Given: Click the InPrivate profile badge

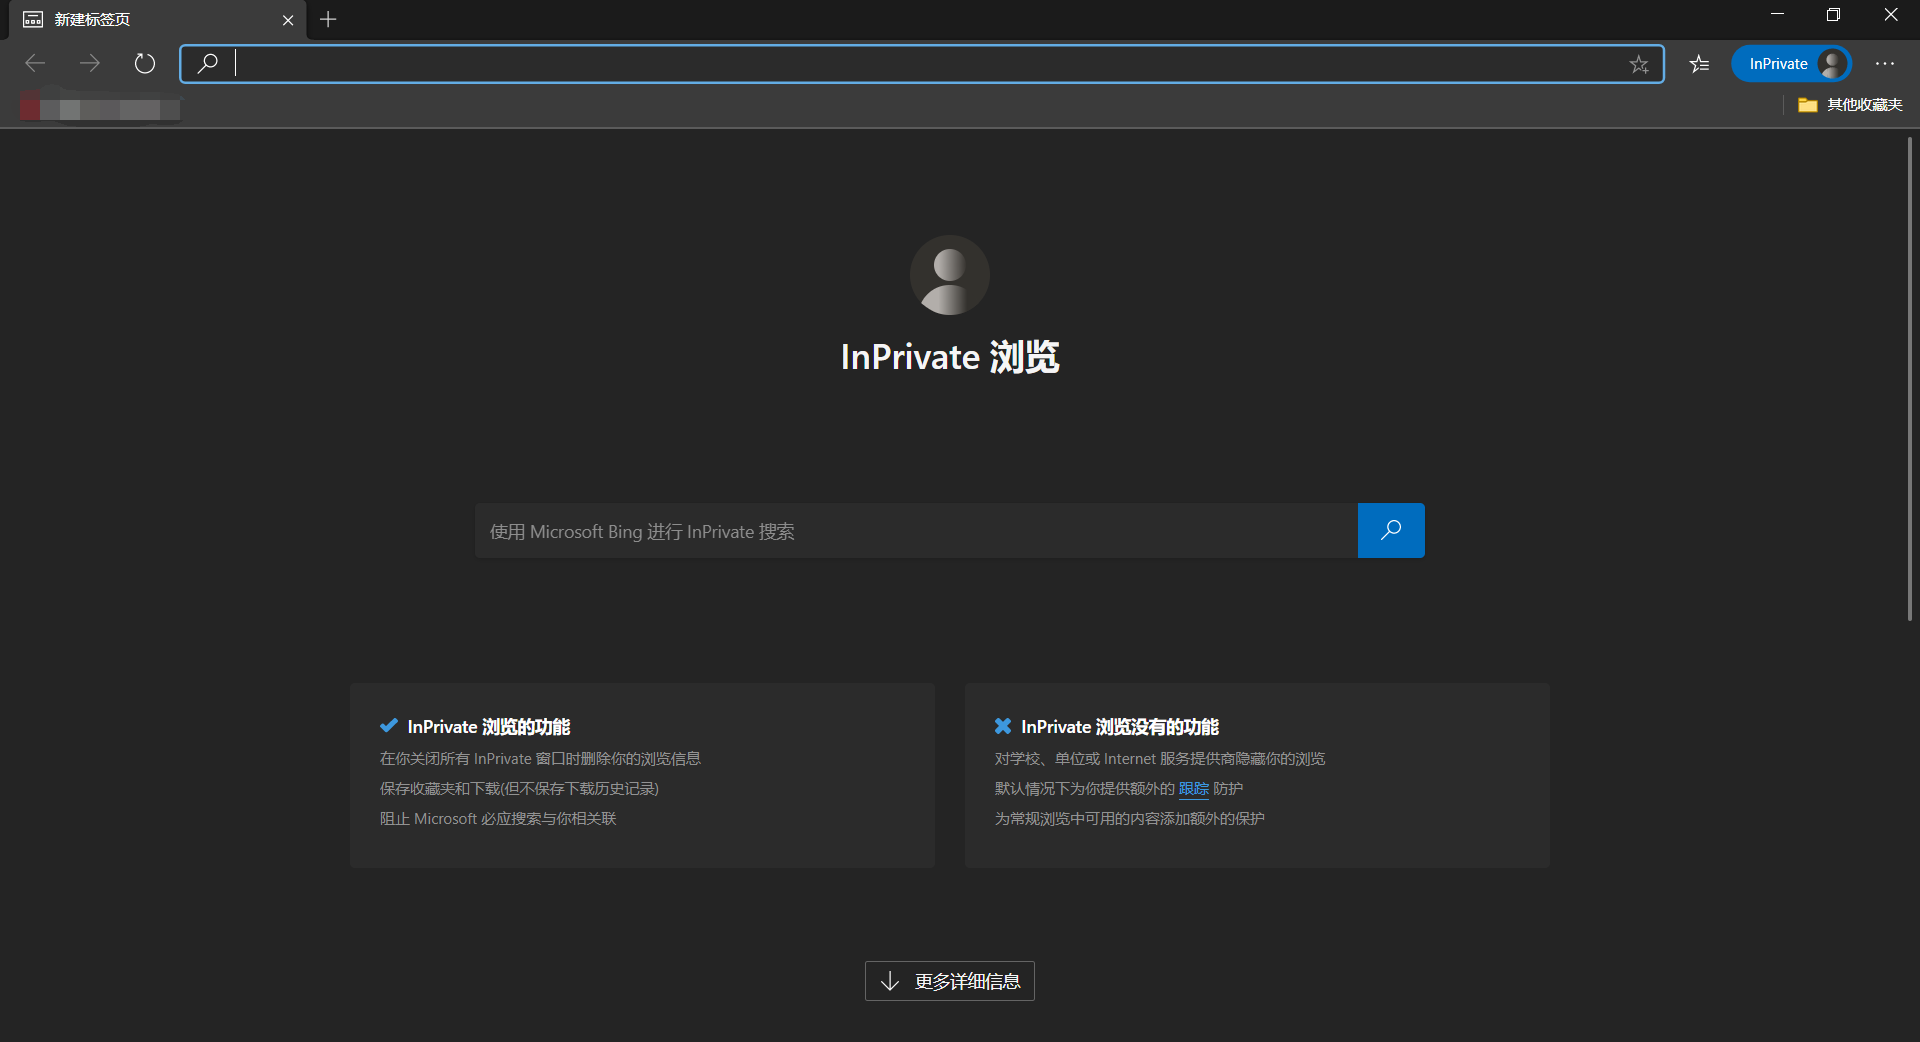Looking at the screenshot, I should click(1791, 64).
